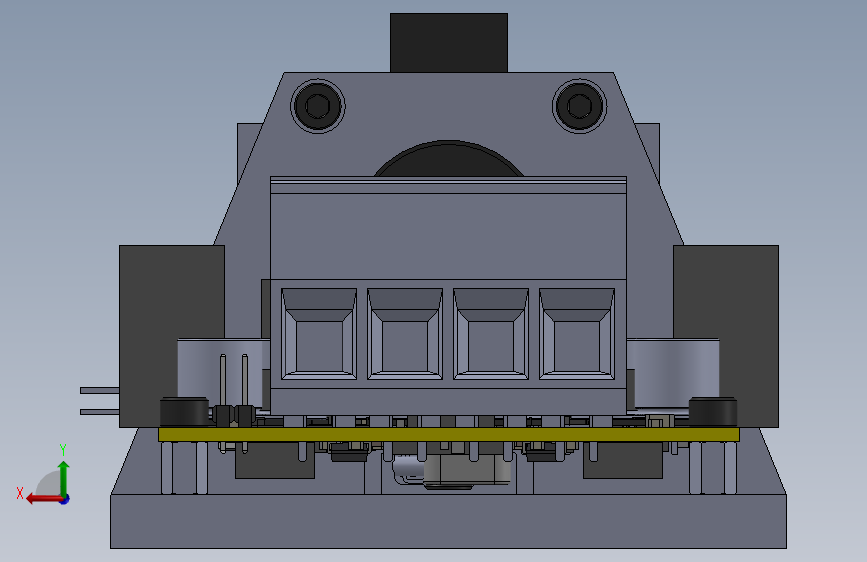Select the metallic component beneath the board center
Viewport: 867px width, 562px height.
pos(466,472)
